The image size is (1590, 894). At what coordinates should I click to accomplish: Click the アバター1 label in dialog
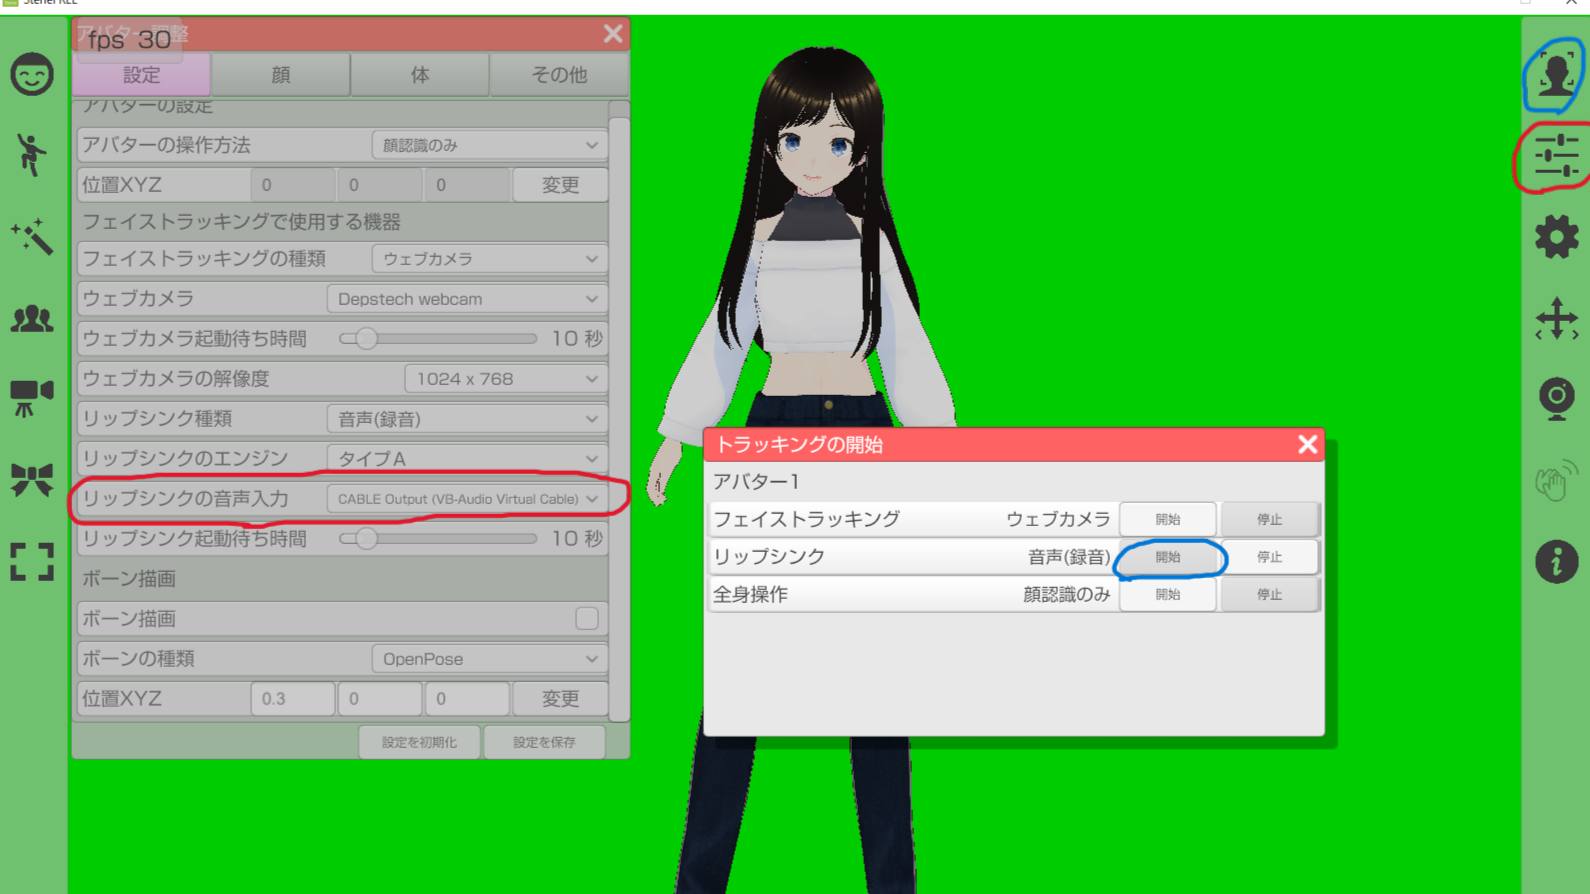pyautogui.click(x=756, y=482)
